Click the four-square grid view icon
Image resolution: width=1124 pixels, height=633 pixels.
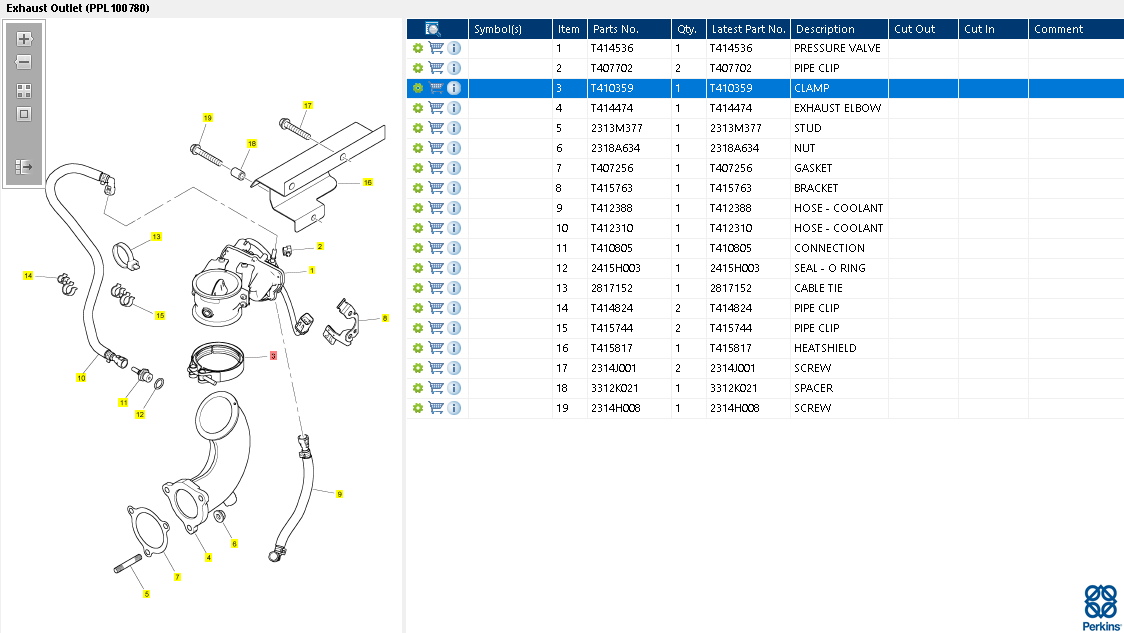pyautogui.click(x=24, y=91)
